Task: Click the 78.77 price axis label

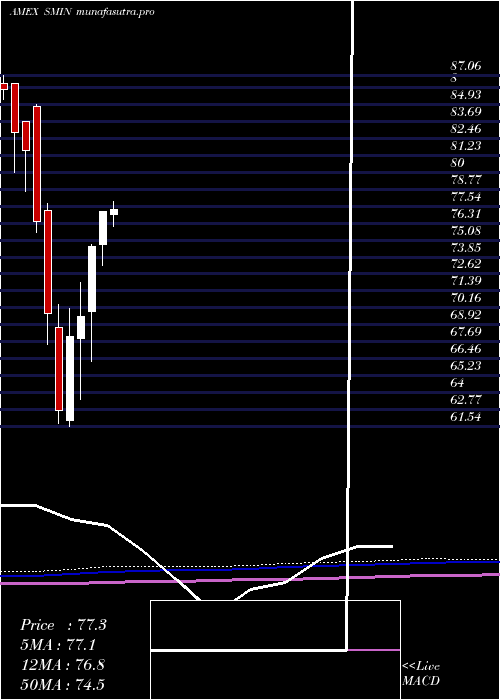Action: tap(466, 179)
